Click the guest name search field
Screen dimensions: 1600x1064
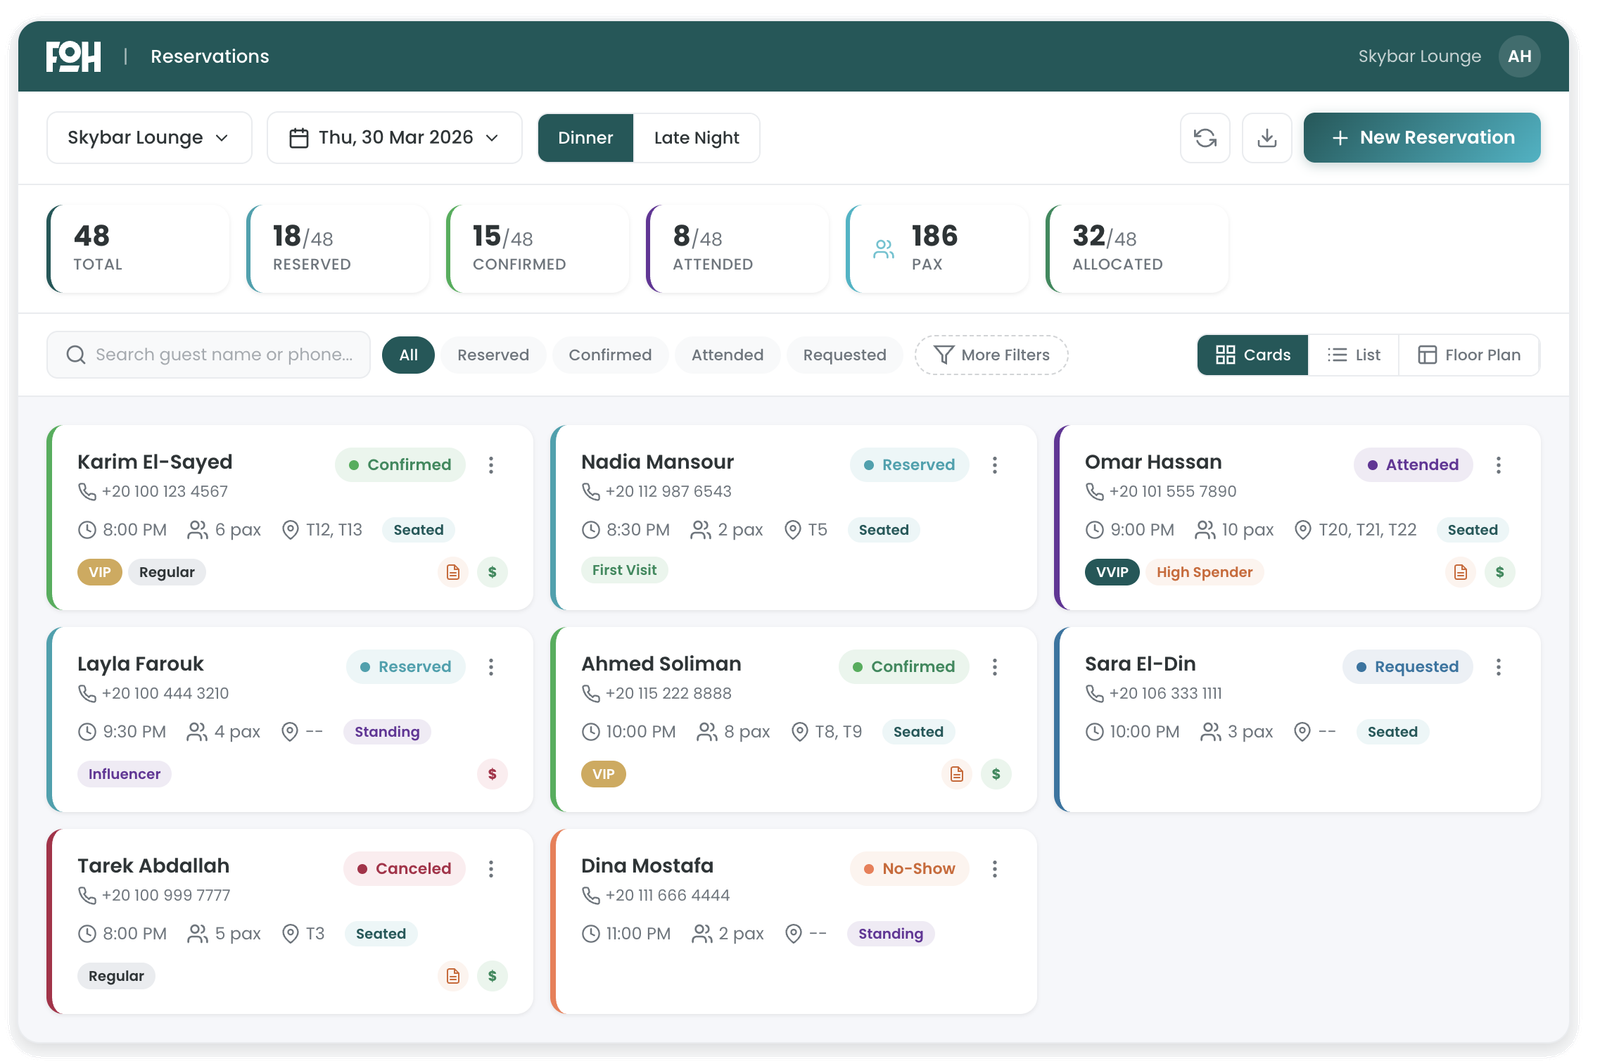222,355
